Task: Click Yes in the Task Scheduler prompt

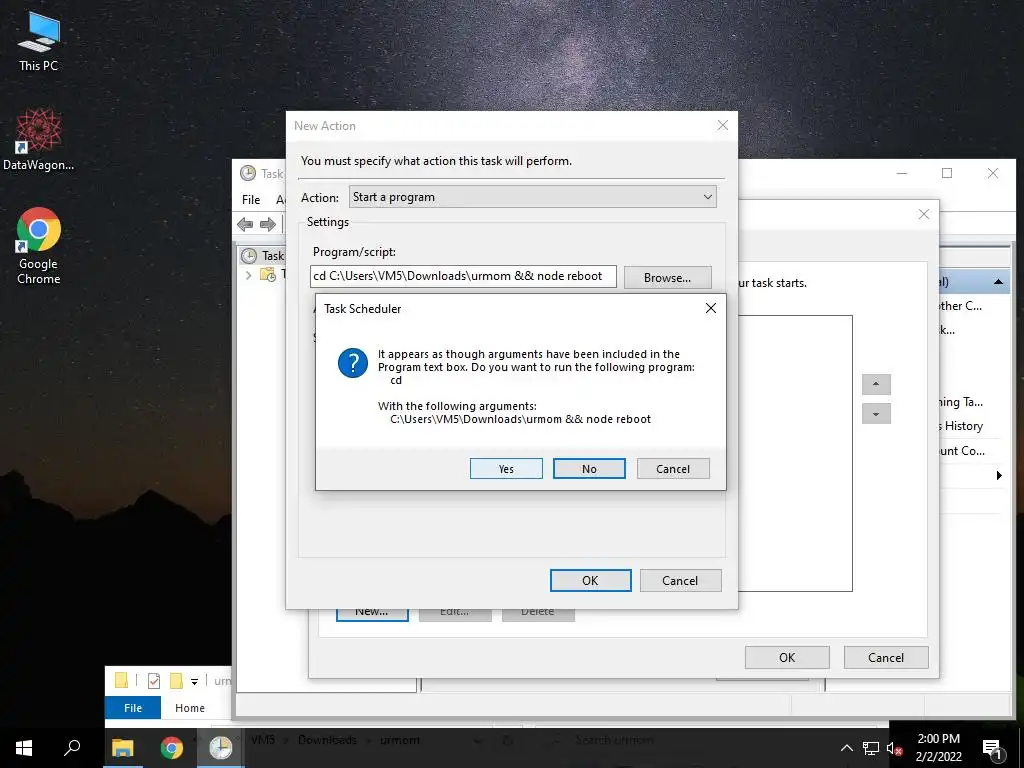Action: click(x=506, y=469)
